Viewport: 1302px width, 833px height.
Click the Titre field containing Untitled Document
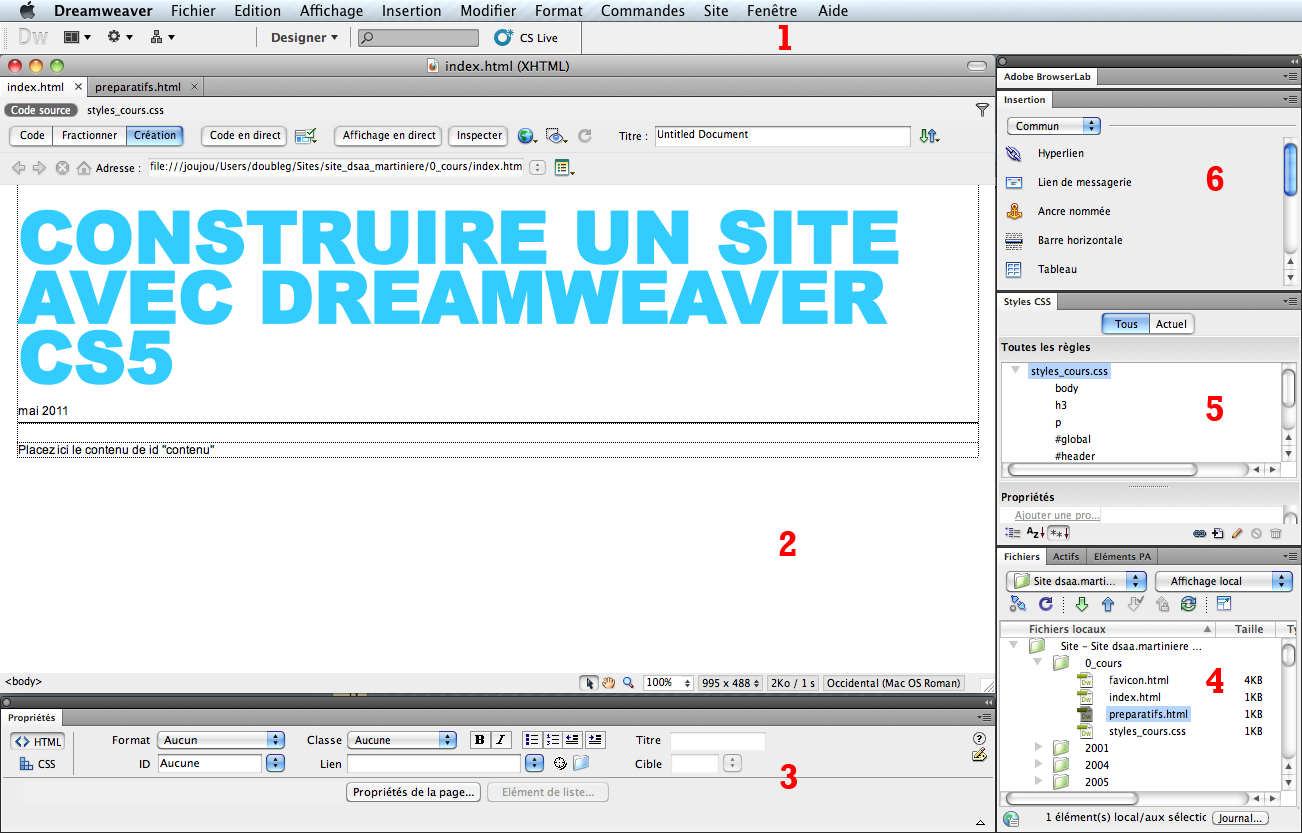[782, 136]
